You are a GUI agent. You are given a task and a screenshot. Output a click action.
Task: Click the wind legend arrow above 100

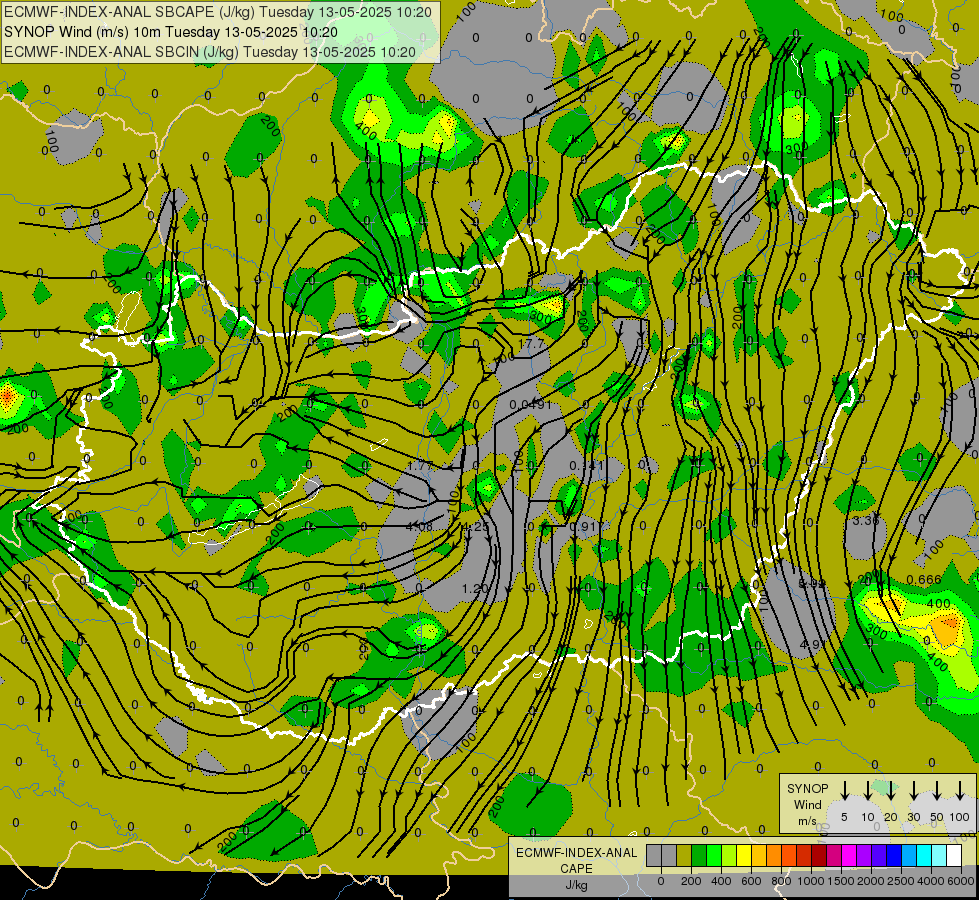click(x=960, y=791)
